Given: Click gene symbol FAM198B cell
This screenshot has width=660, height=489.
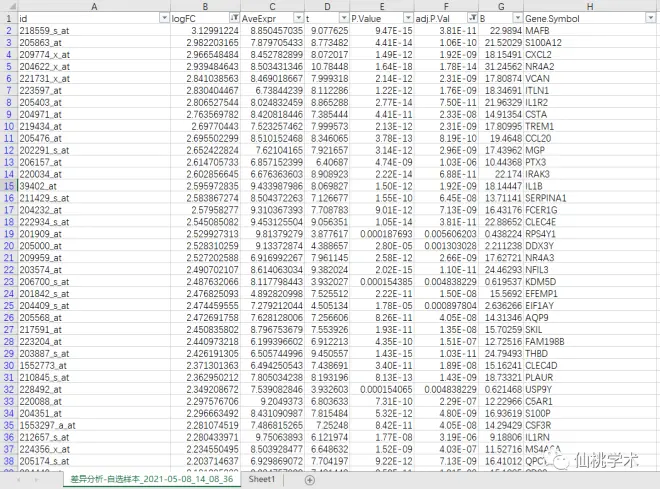Looking at the screenshot, I should (590, 342).
